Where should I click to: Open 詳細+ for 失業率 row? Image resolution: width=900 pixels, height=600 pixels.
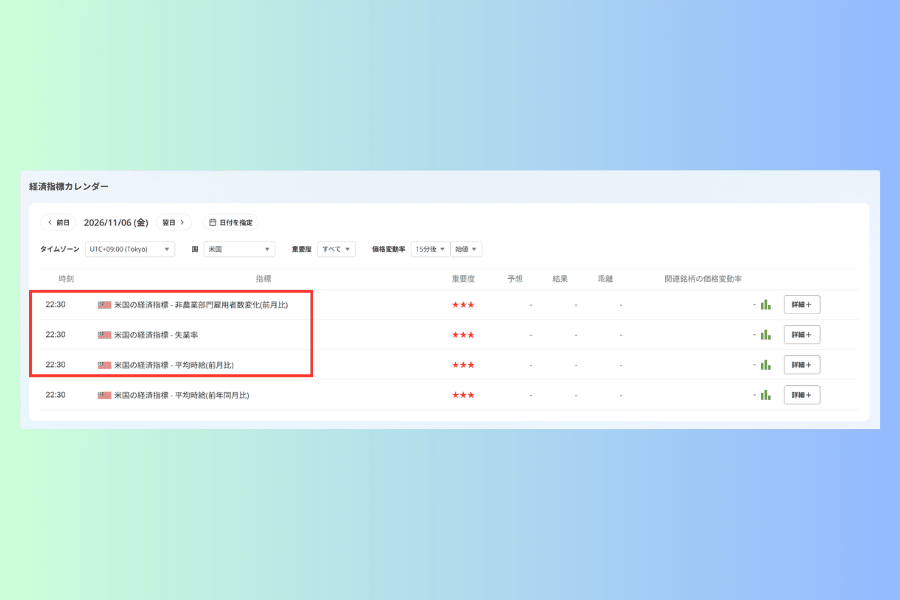[x=802, y=335]
